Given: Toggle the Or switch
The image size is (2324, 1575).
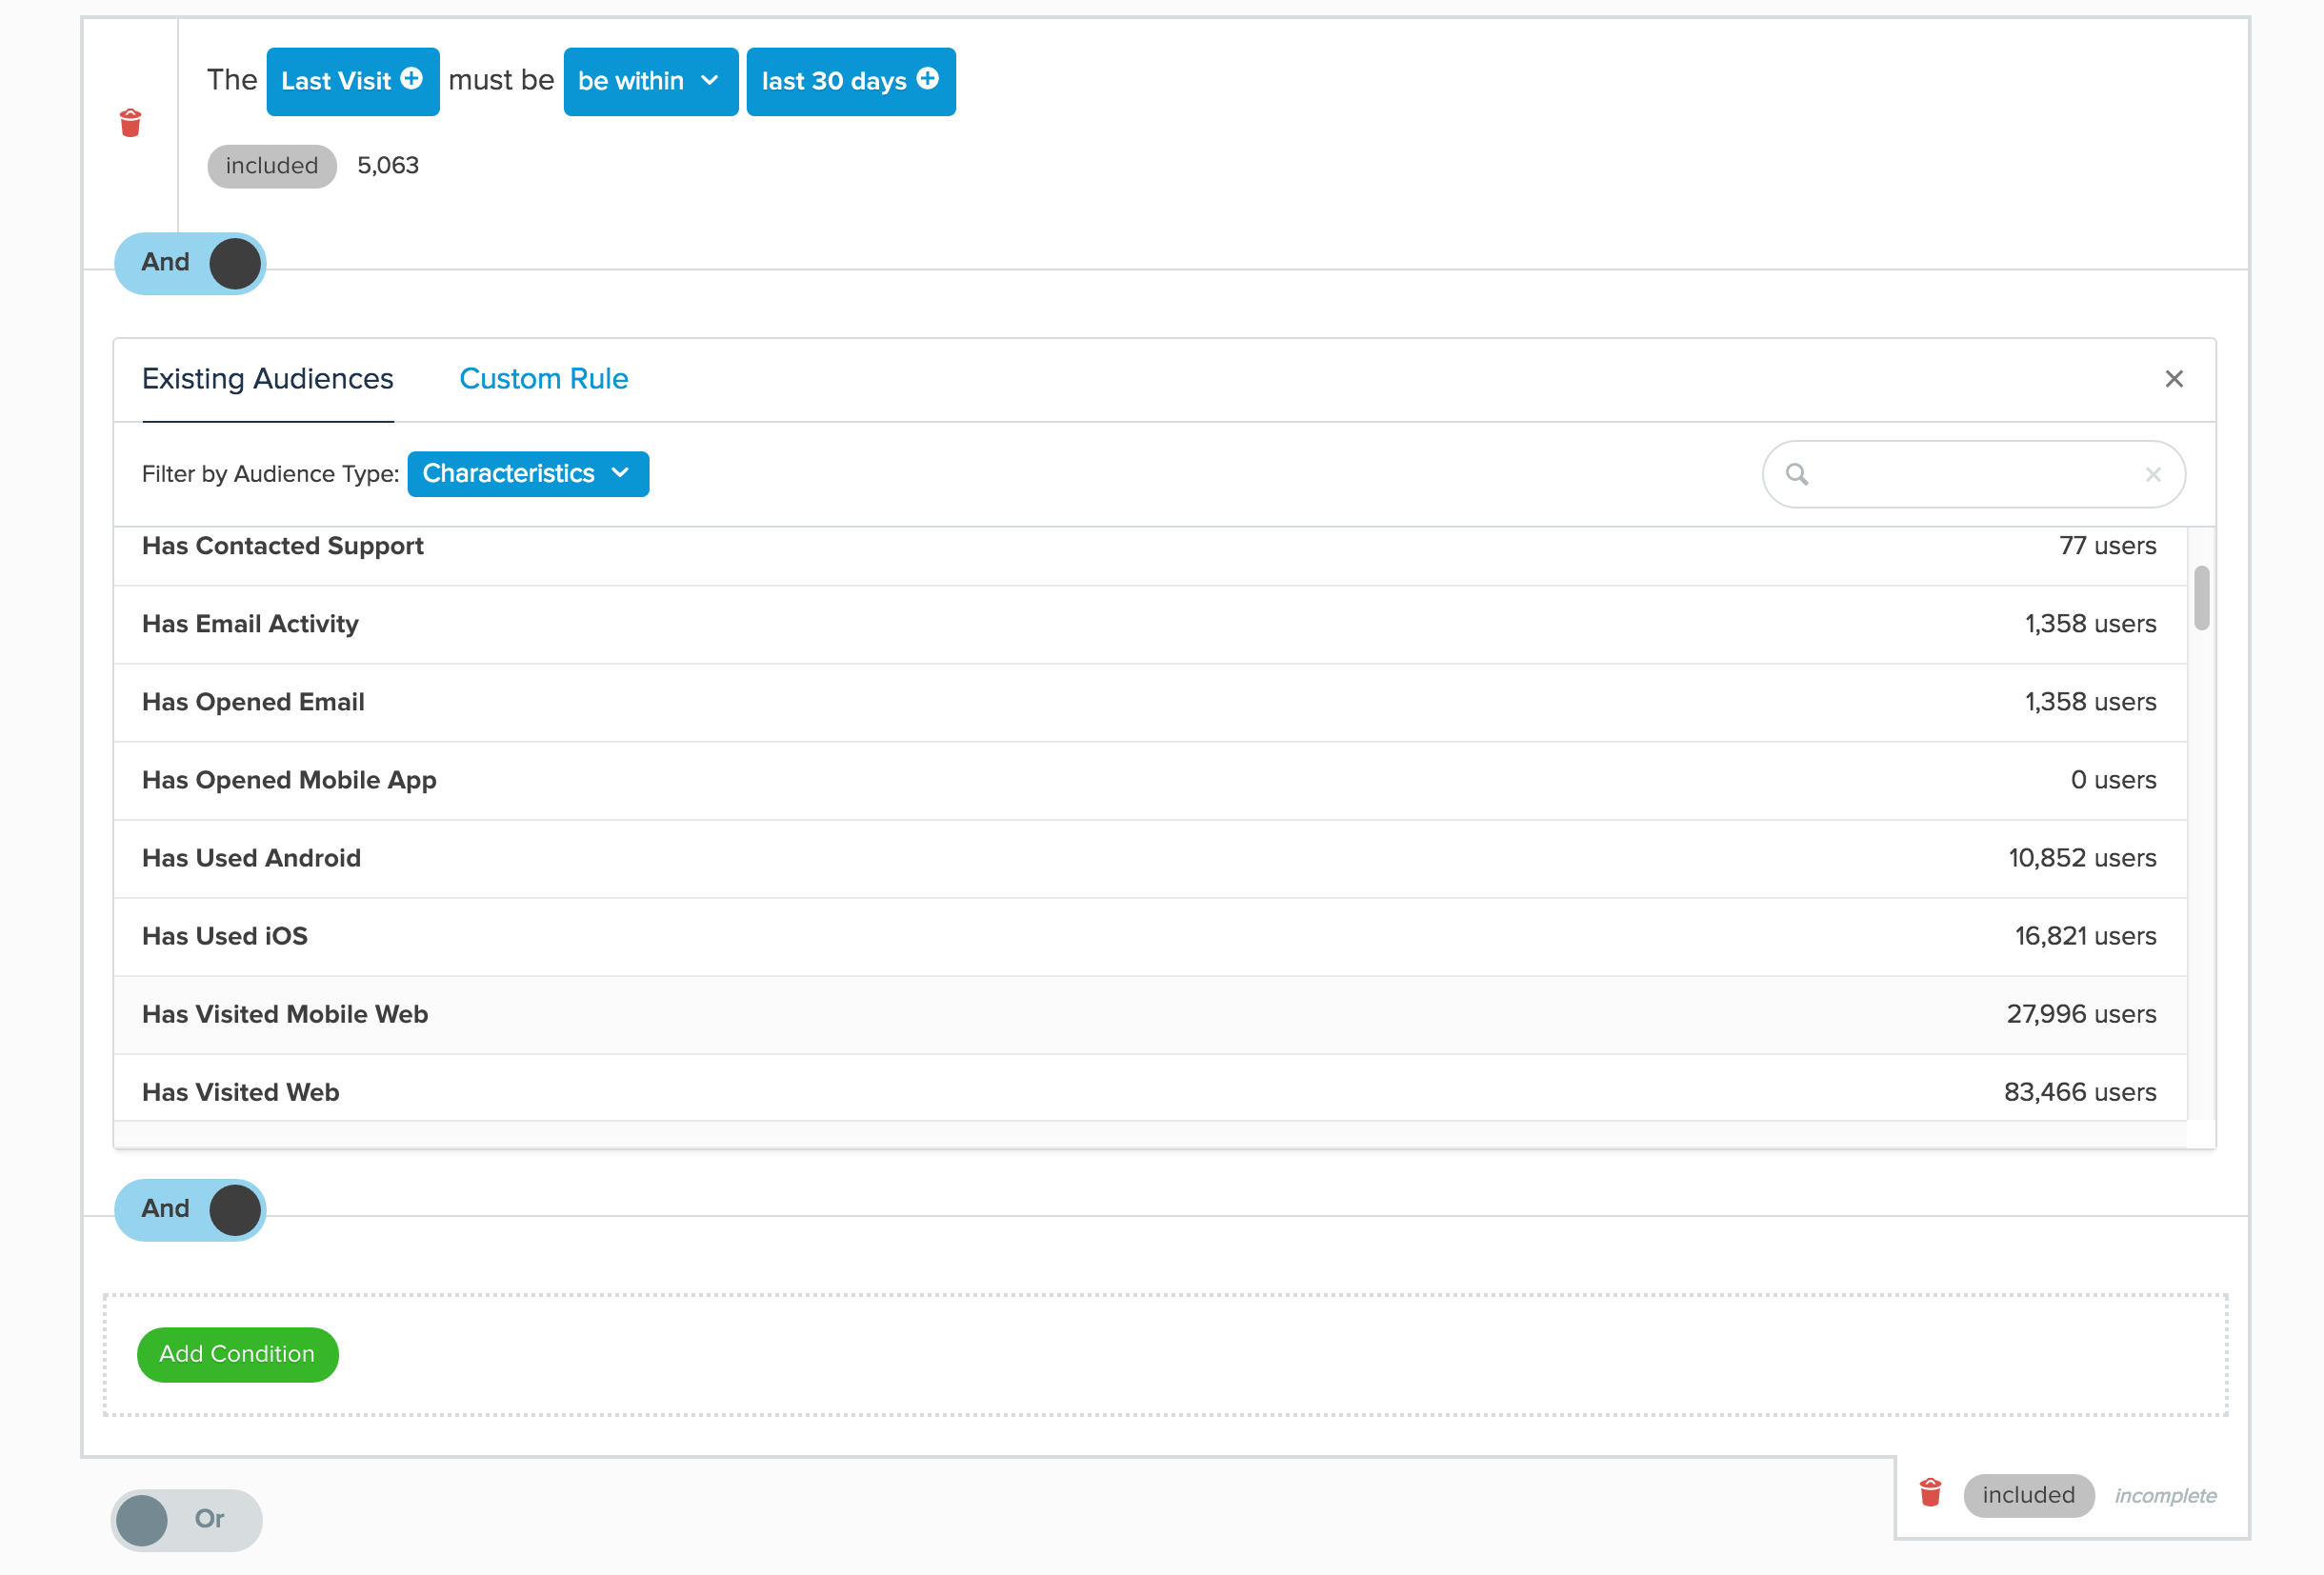Looking at the screenshot, I should pos(186,1520).
